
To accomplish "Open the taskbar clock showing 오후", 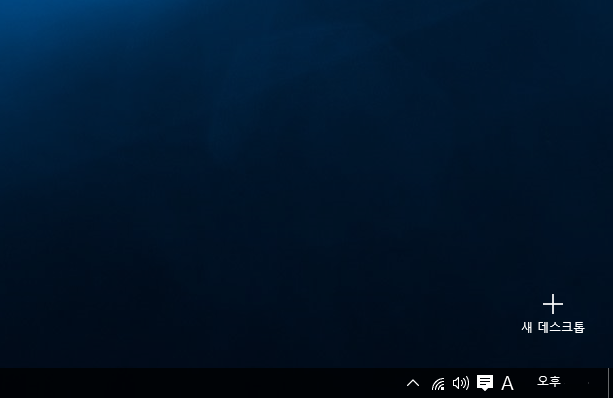I will (x=549, y=381).
